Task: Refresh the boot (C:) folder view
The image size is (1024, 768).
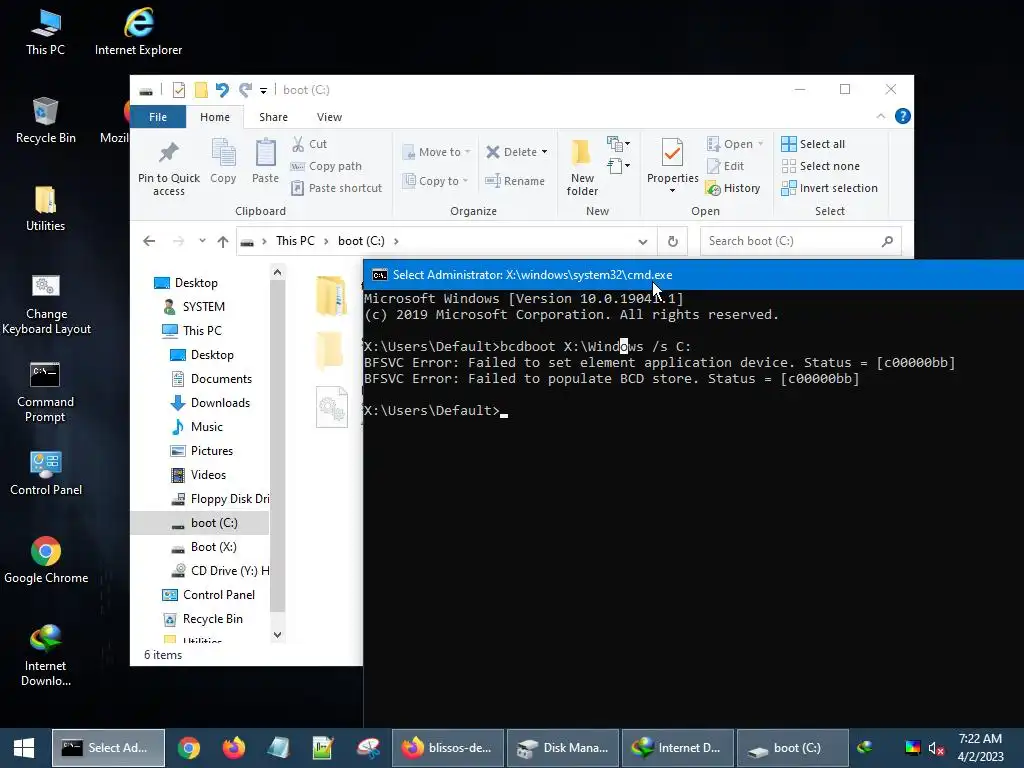Action: (x=673, y=242)
